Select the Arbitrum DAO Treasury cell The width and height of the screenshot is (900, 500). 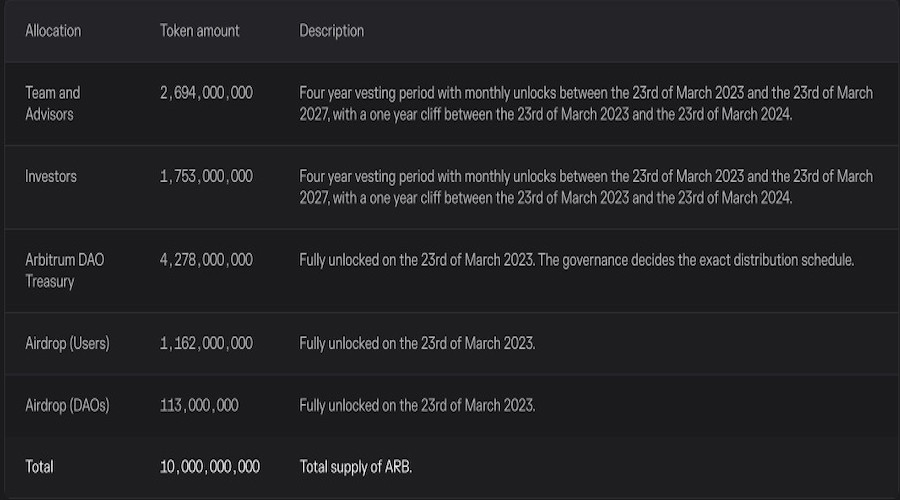(64, 270)
